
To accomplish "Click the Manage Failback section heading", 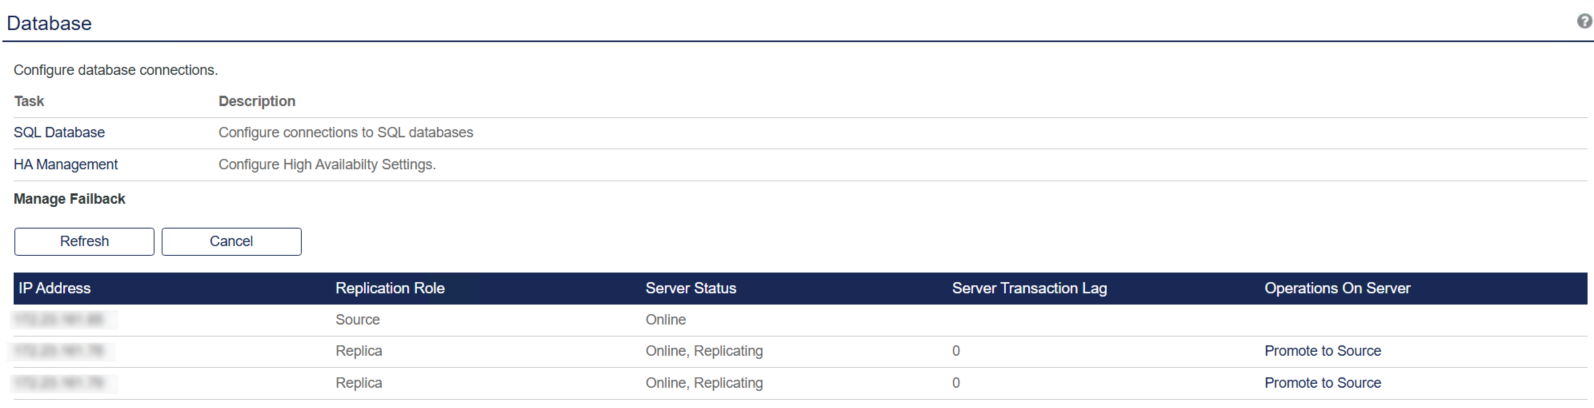I will (69, 199).
